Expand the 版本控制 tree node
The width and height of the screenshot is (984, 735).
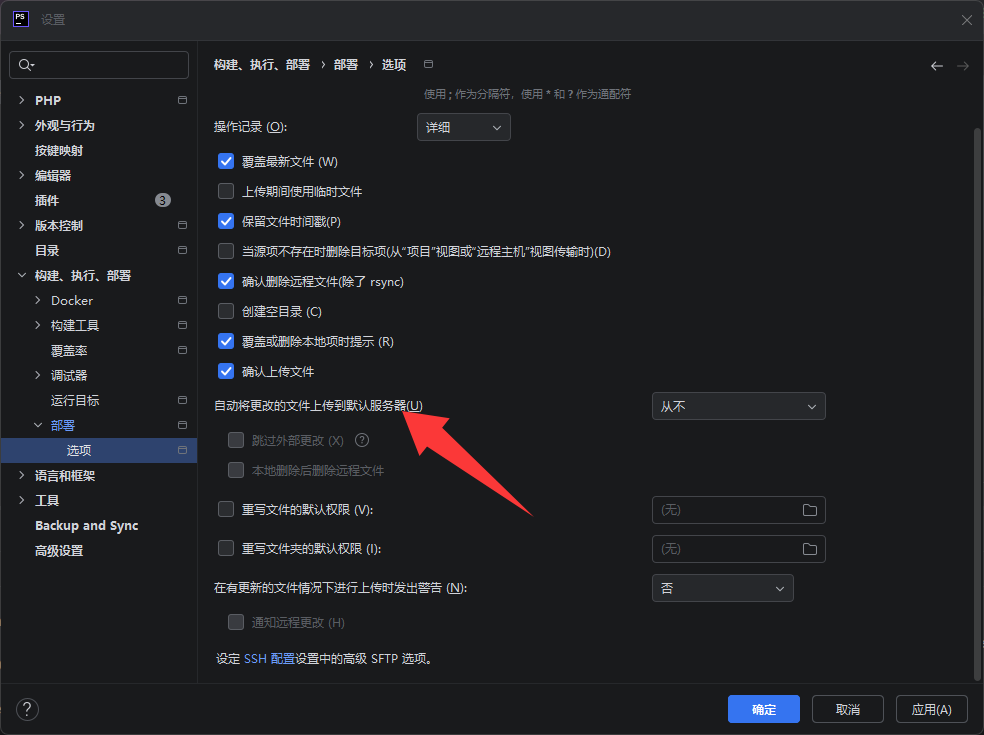pyautogui.click(x=22, y=225)
